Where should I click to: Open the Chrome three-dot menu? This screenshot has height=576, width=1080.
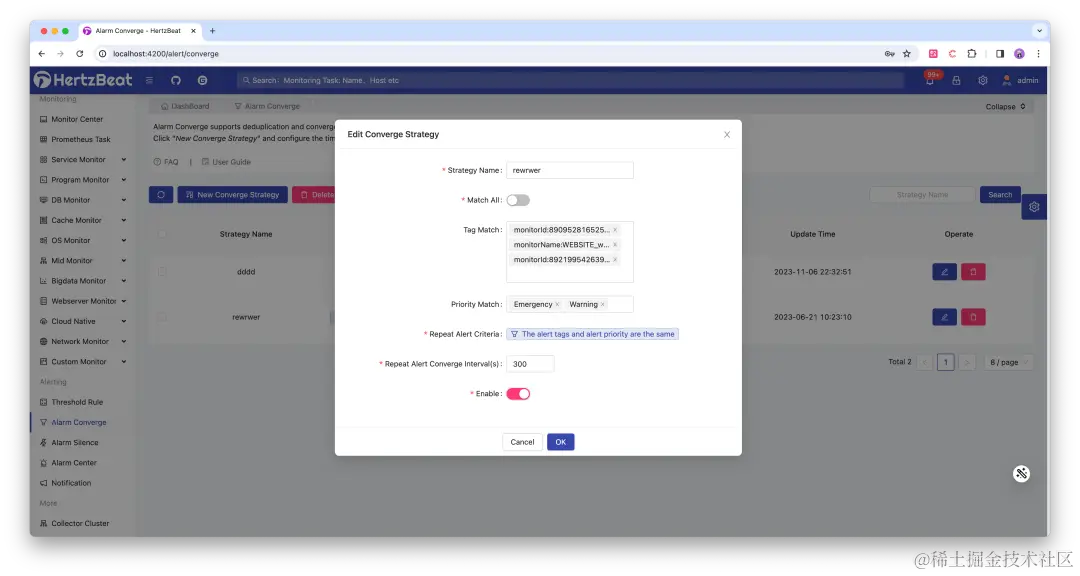(x=1038, y=53)
